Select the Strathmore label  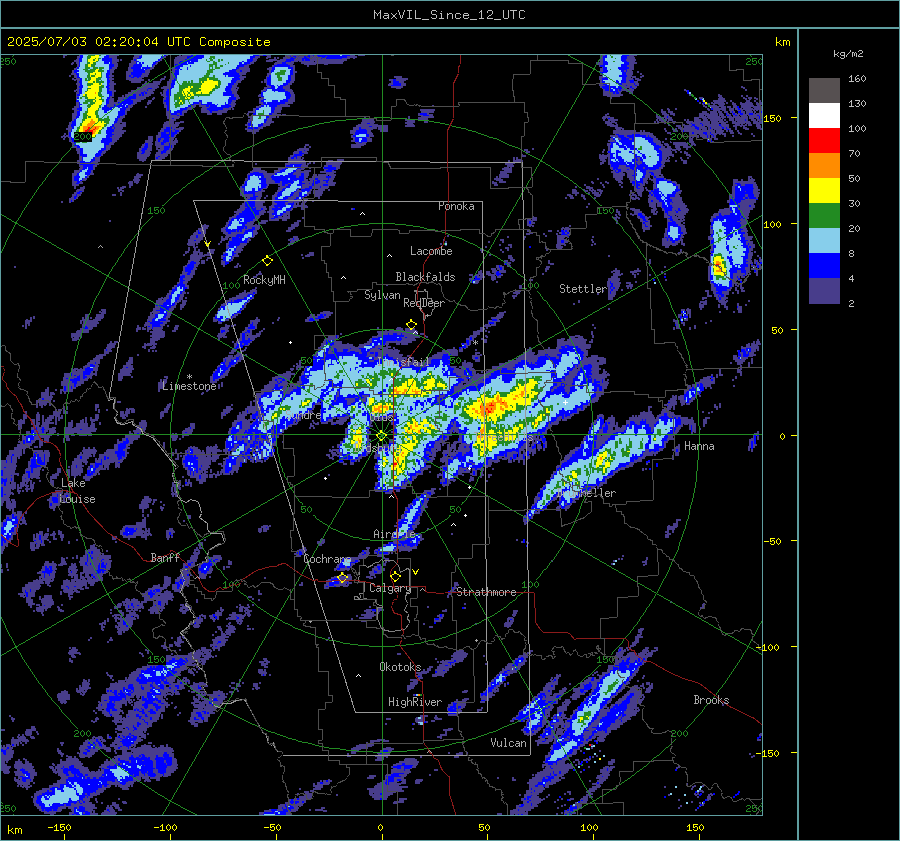coord(486,592)
